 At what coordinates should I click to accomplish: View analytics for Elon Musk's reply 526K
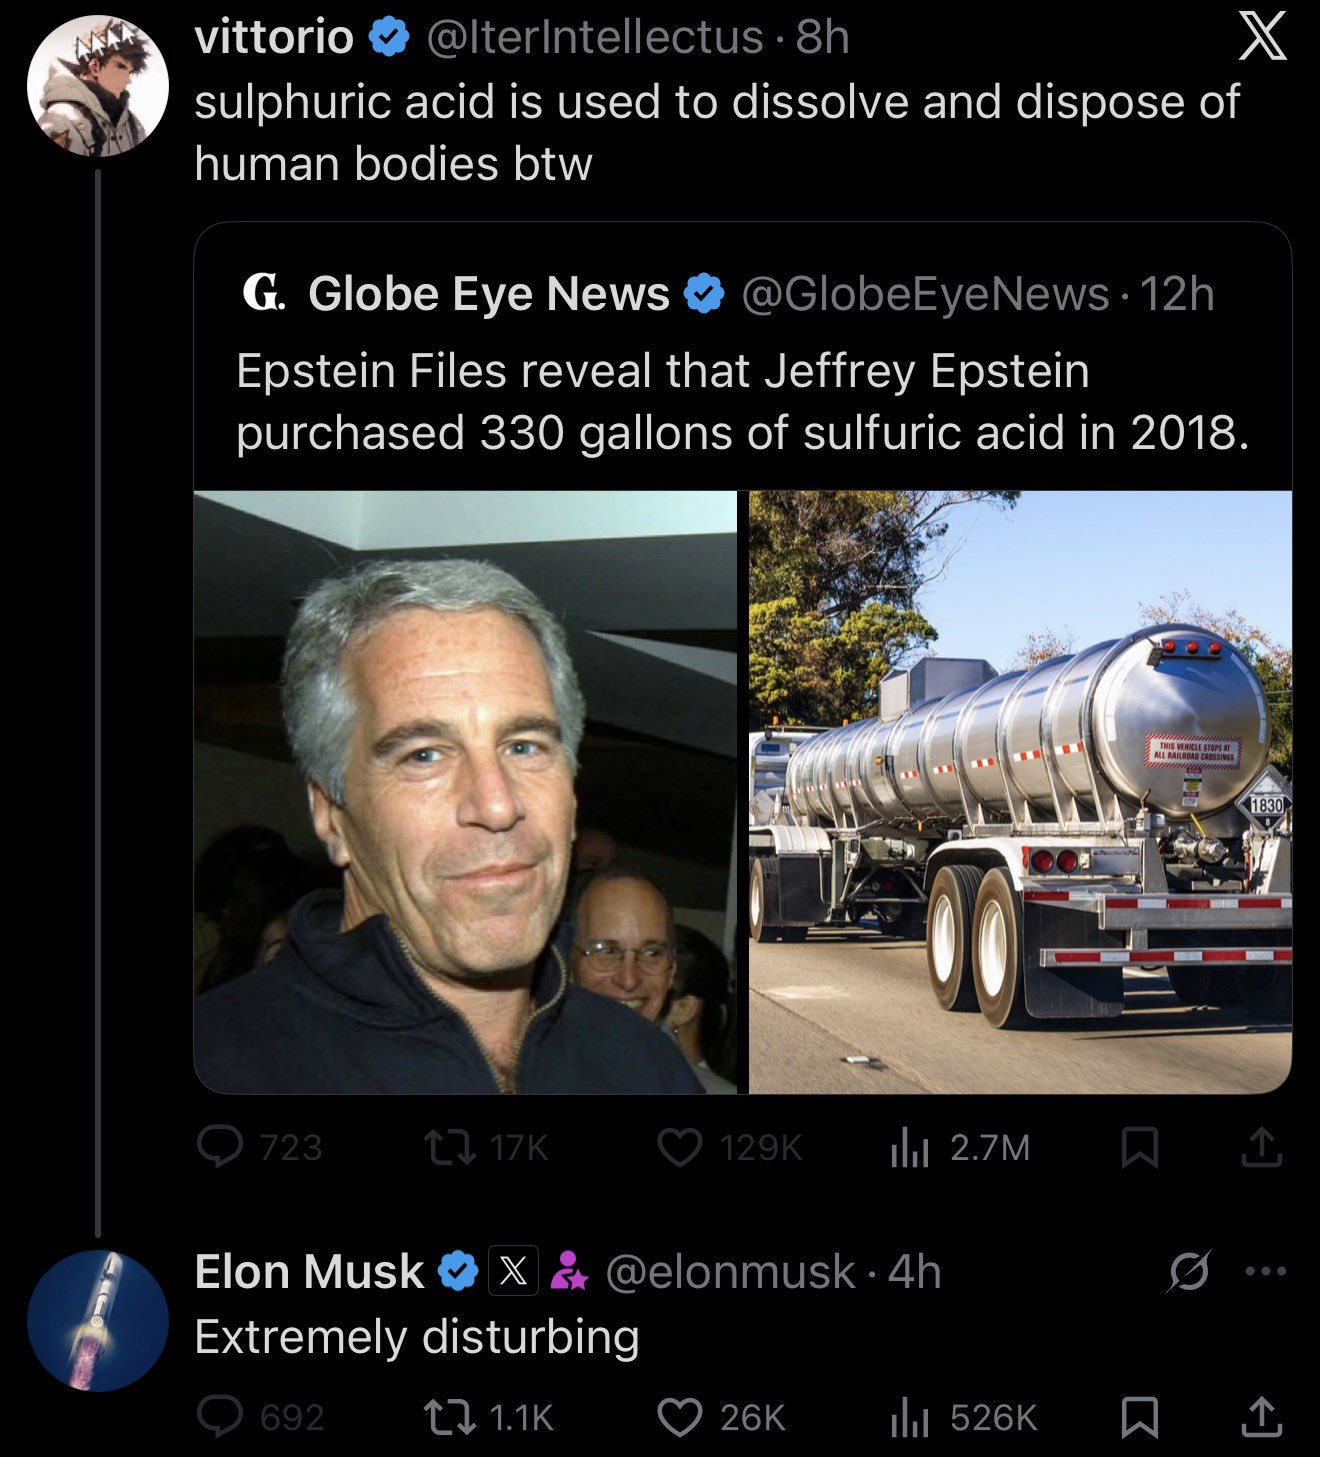tap(910, 1417)
